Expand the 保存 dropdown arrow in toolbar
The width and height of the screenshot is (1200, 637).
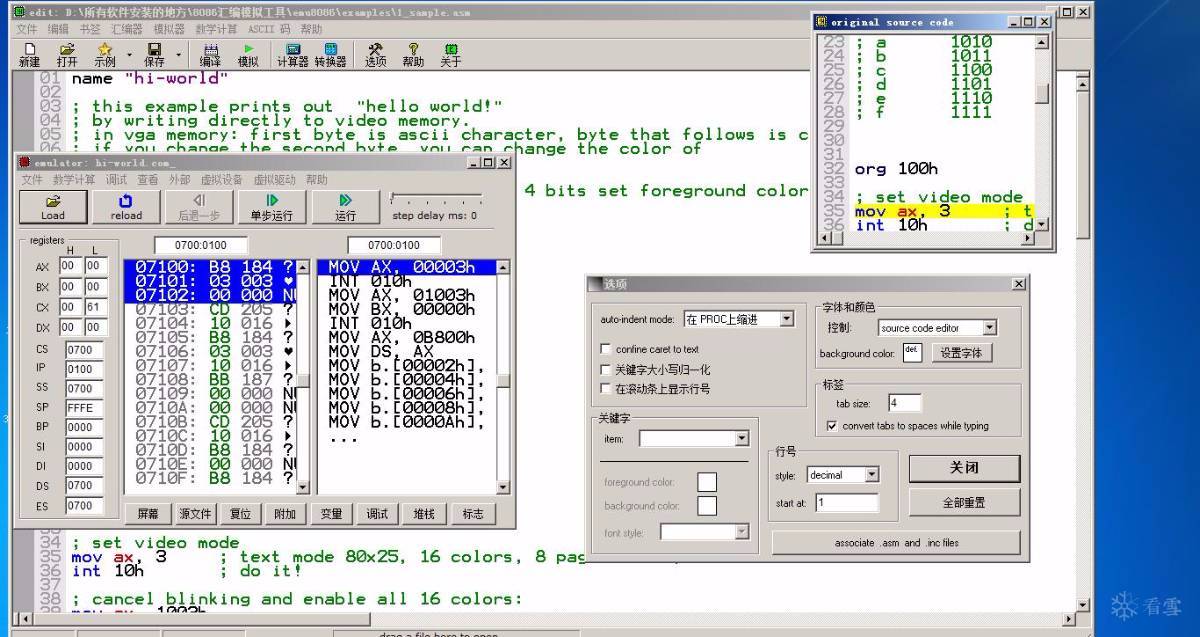tap(179, 53)
